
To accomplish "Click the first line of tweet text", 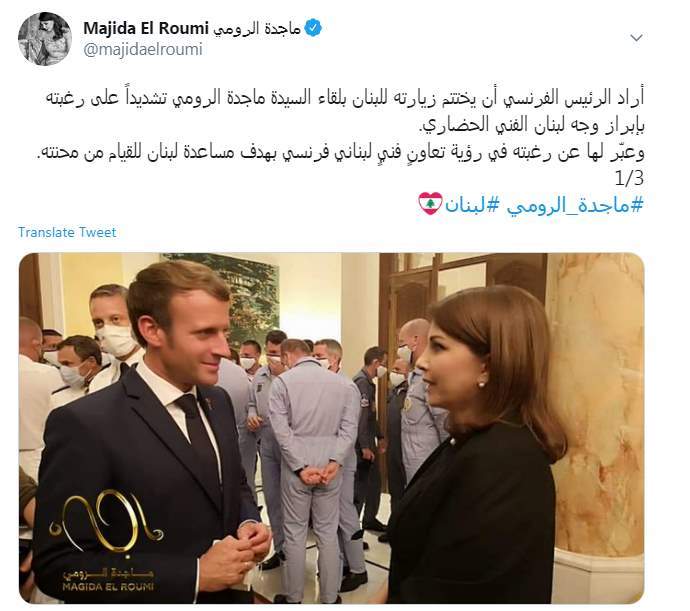I will pos(345,98).
